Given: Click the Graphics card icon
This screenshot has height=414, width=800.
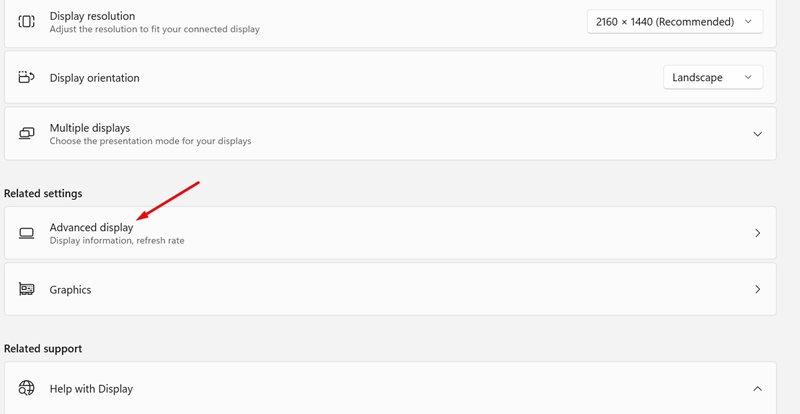Looking at the screenshot, I should [26, 289].
